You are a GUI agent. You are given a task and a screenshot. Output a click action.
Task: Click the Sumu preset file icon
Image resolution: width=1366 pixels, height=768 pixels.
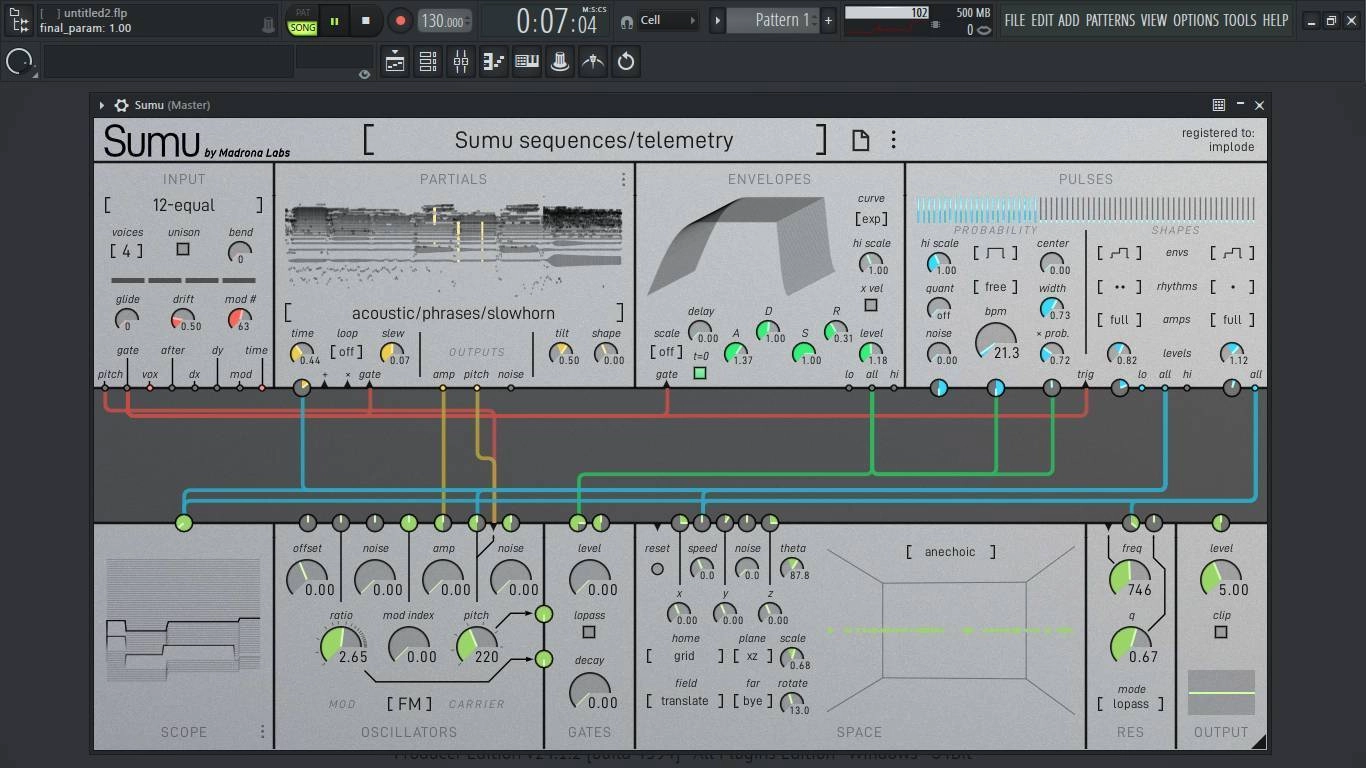pos(860,140)
